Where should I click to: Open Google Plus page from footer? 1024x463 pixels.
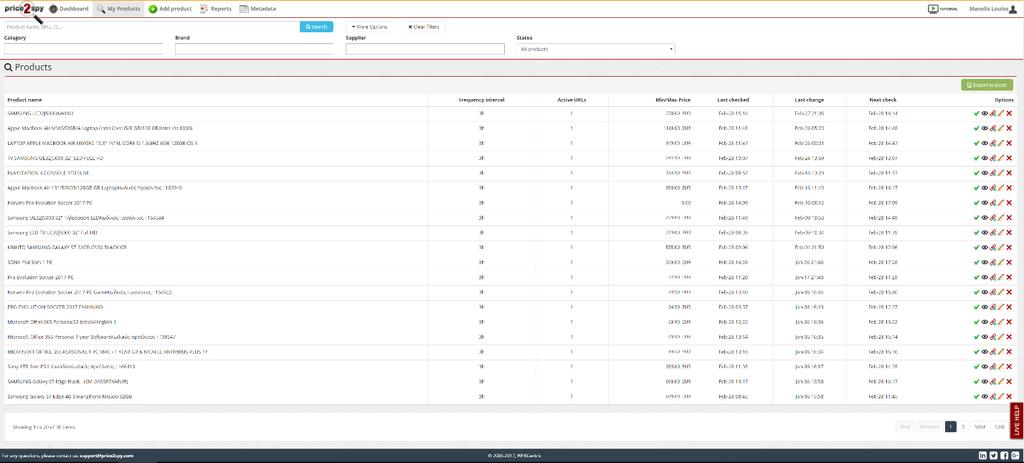tap(1014, 455)
